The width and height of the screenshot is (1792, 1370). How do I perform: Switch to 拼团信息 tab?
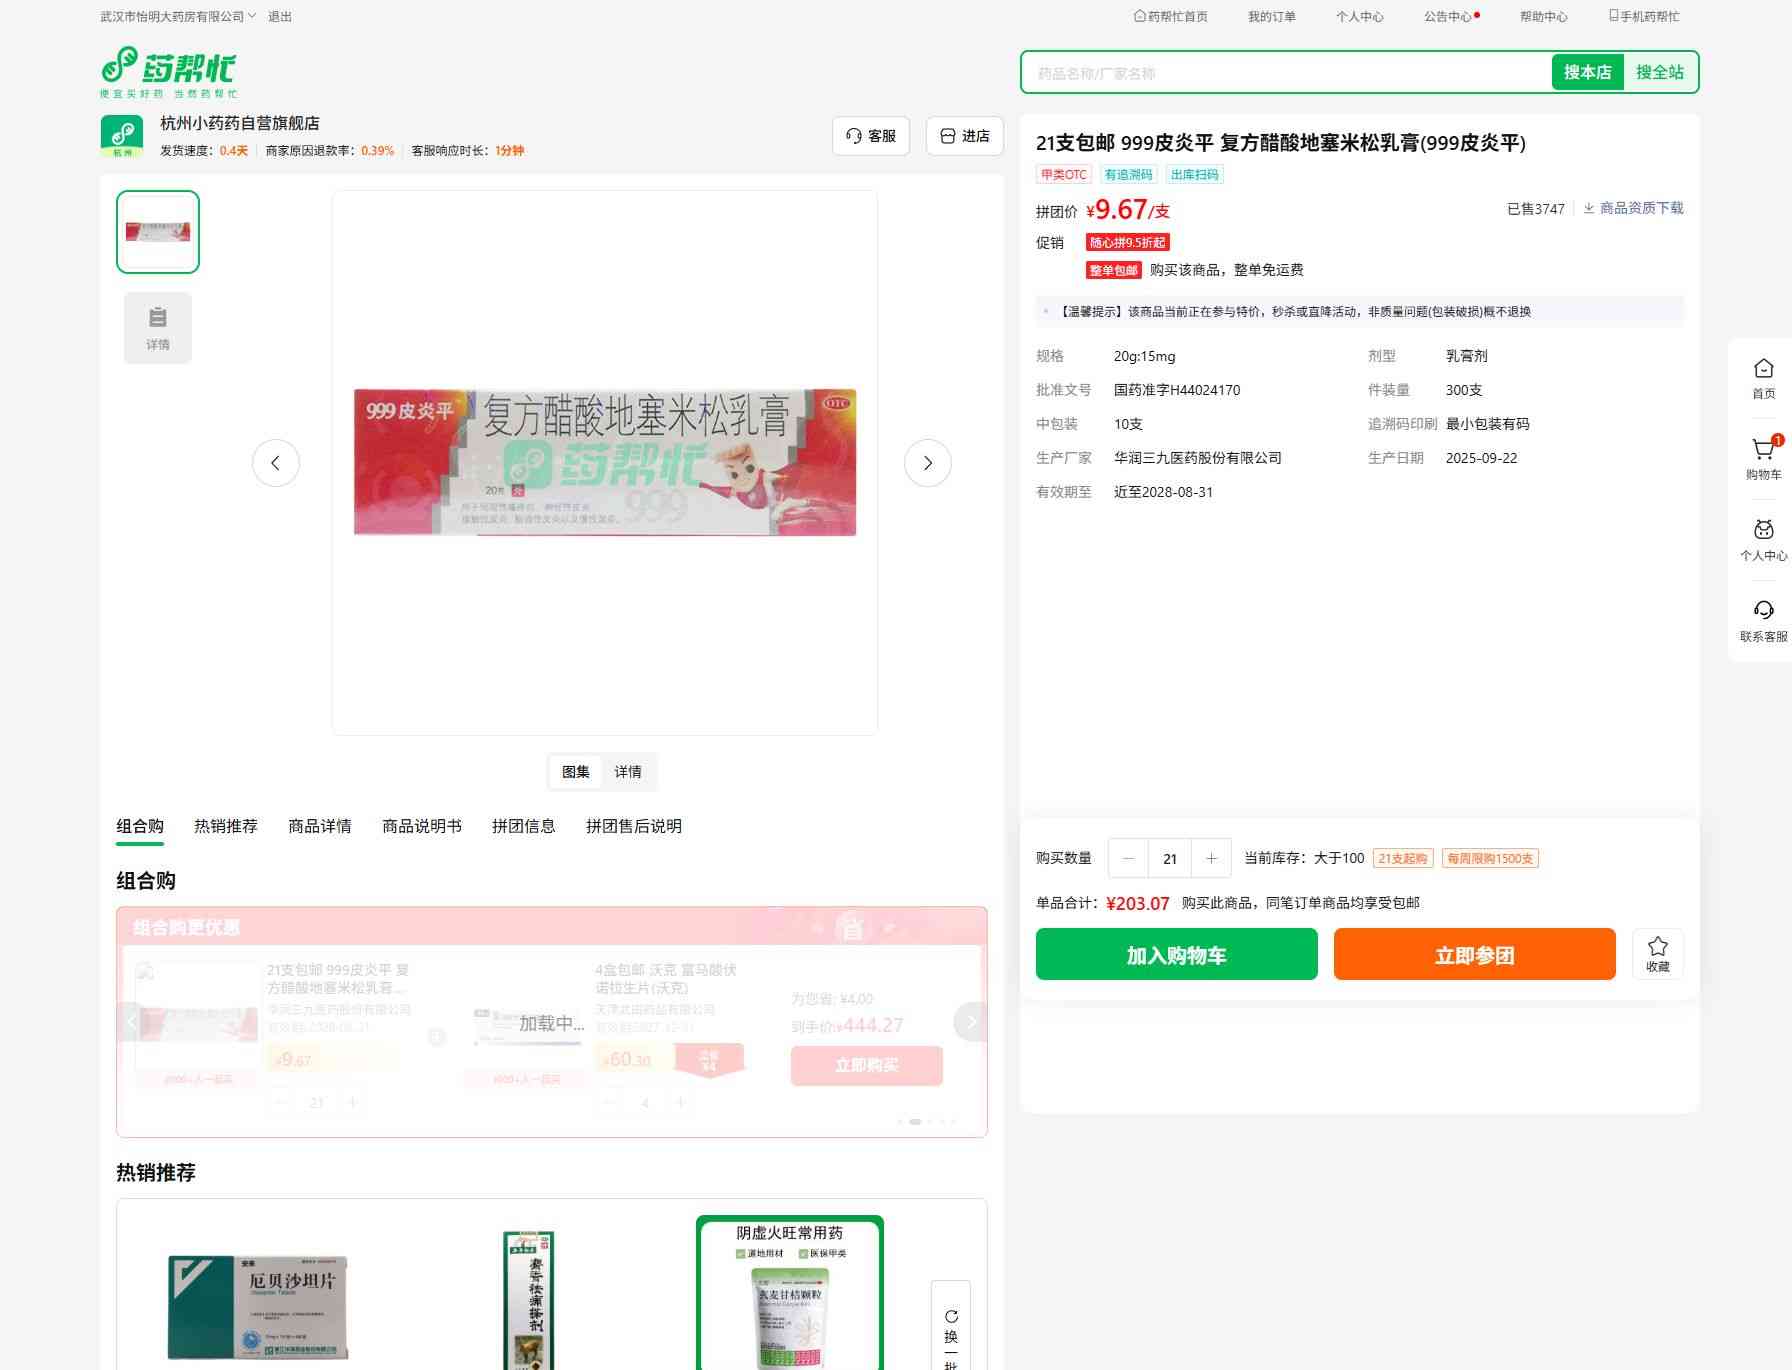pos(523,826)
